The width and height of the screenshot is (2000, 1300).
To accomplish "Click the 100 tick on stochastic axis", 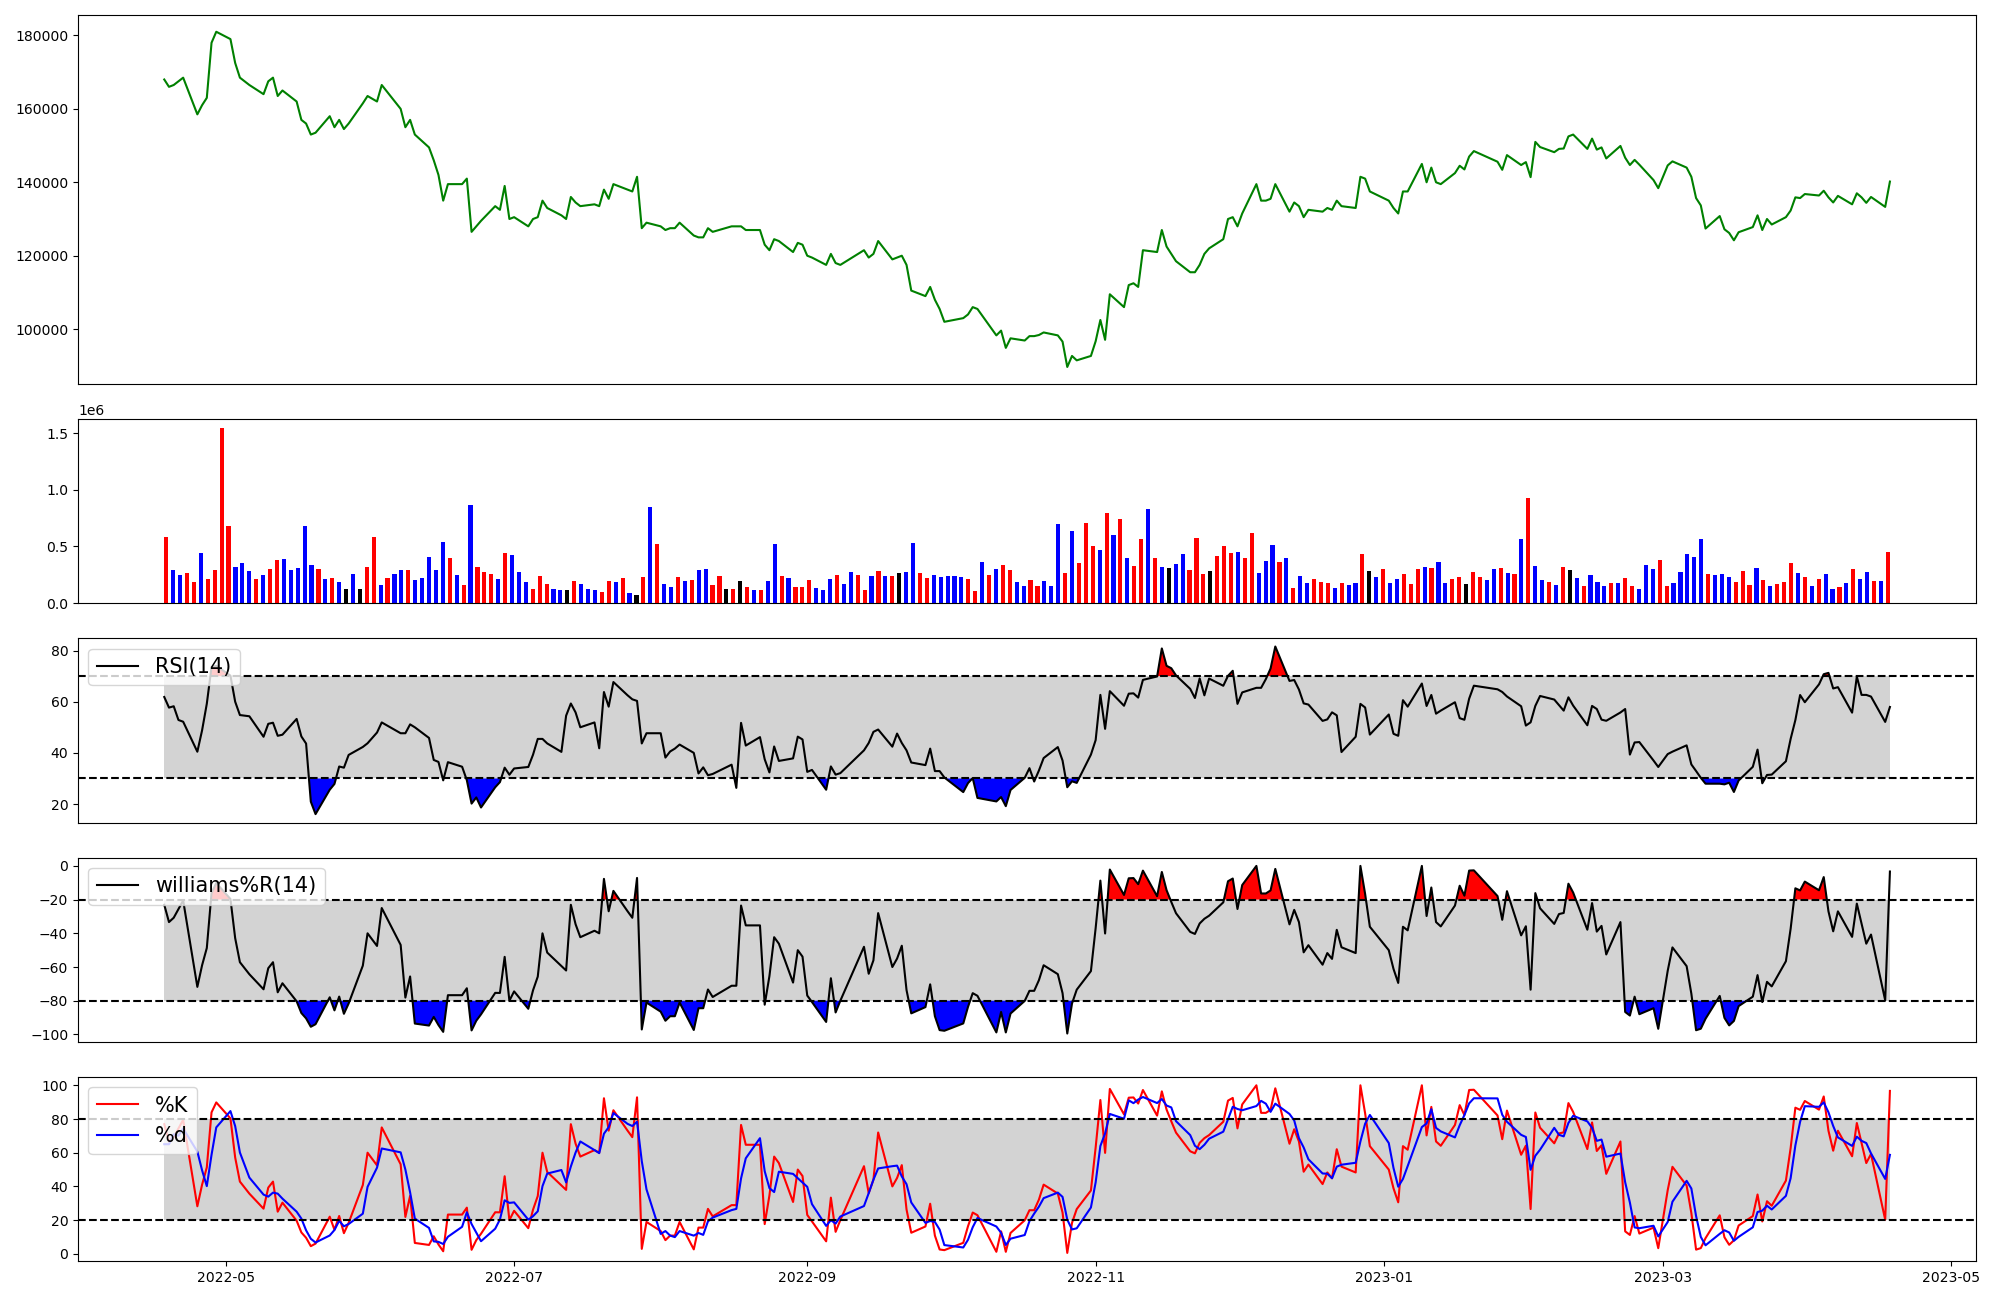I will pos(56,1086).
